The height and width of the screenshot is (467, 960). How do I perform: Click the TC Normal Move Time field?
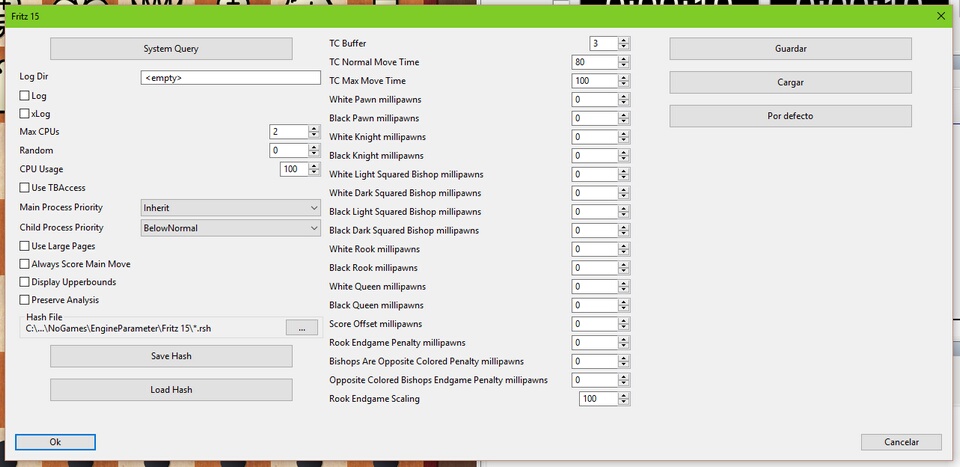(x=594, y=62)
